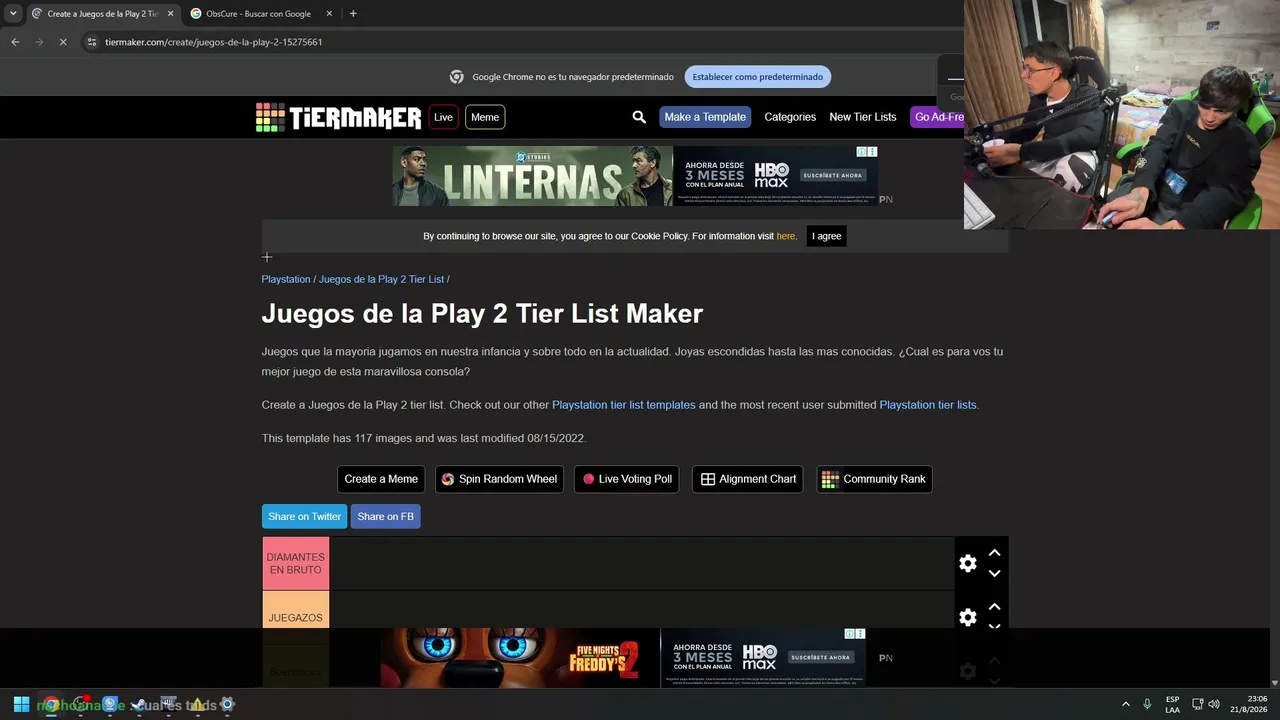Viewport: 1280px width, 720px height.
Task: Open Five Nights at Freddy's 2 ad
Action: 520,658
